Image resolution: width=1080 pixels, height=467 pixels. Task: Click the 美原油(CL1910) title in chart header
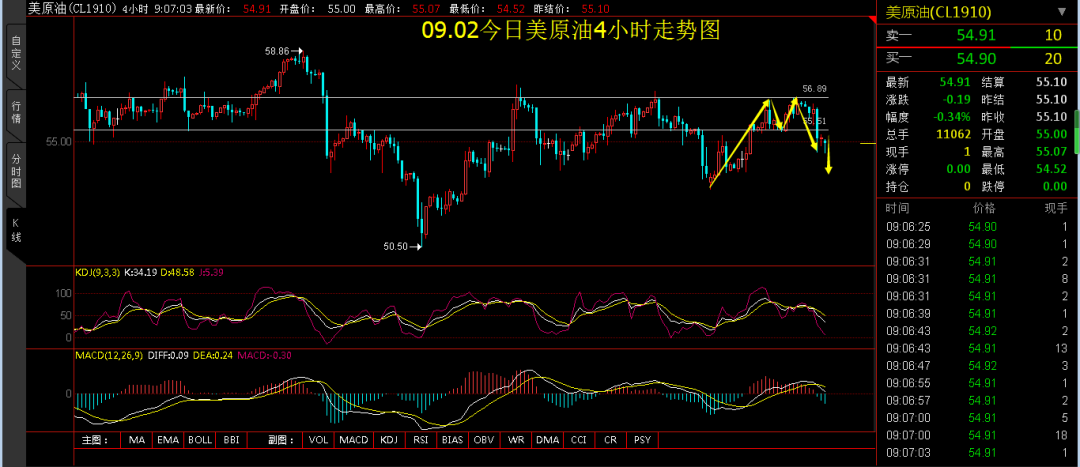click(x=73, y=9)
